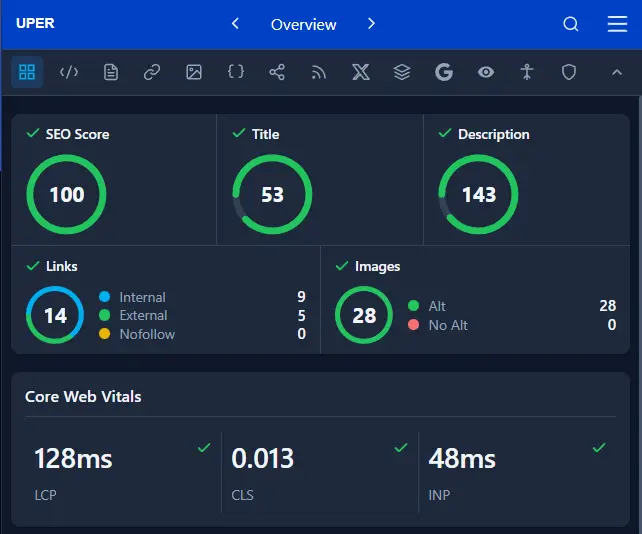Open the Links card label
The width and height of the screenshot is (642, 534).
tap(61, 266)
